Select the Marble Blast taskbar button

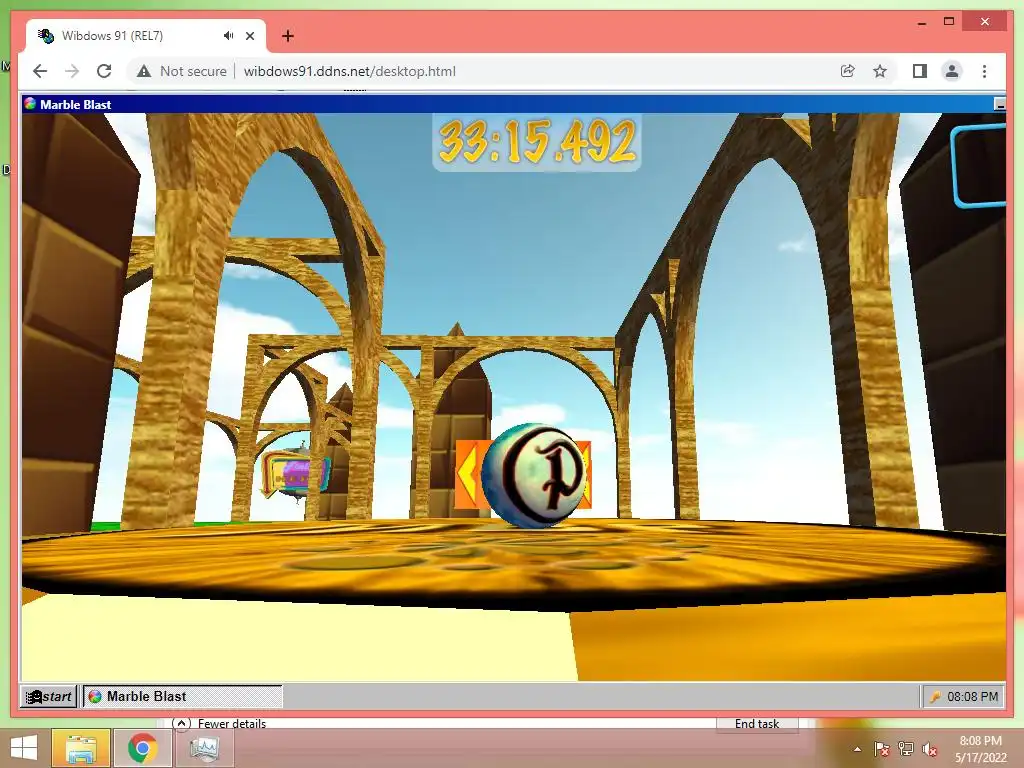point(183,696)
